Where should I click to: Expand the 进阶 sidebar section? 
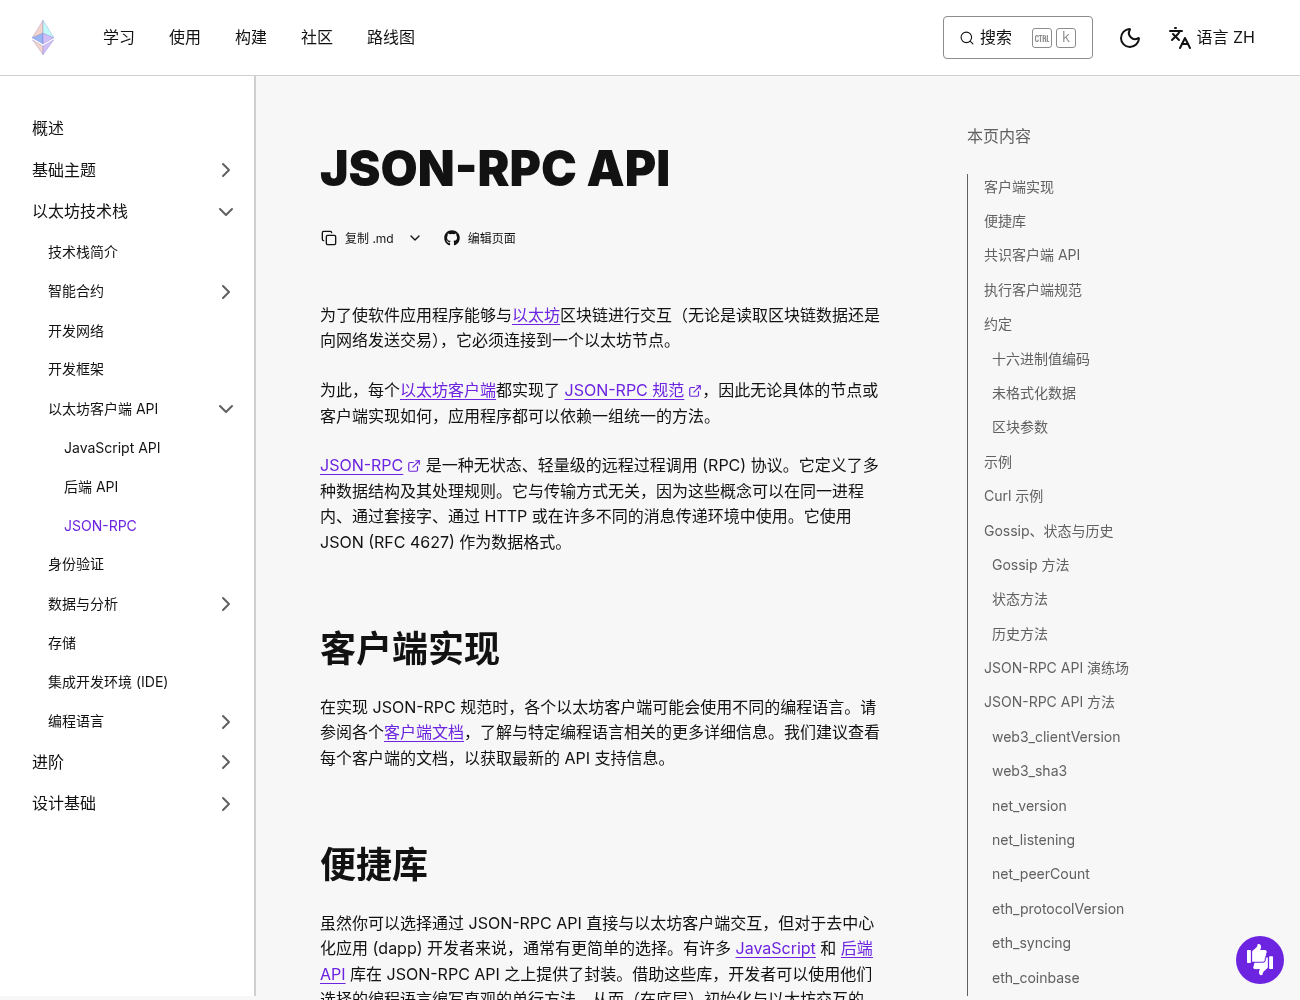[226, 762]
